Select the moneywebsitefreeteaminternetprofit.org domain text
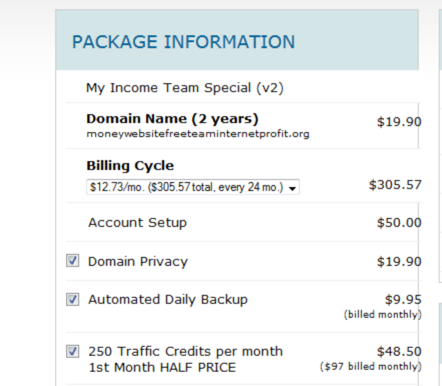The height and width of the screenshot is (386, 442). [198, 134]
